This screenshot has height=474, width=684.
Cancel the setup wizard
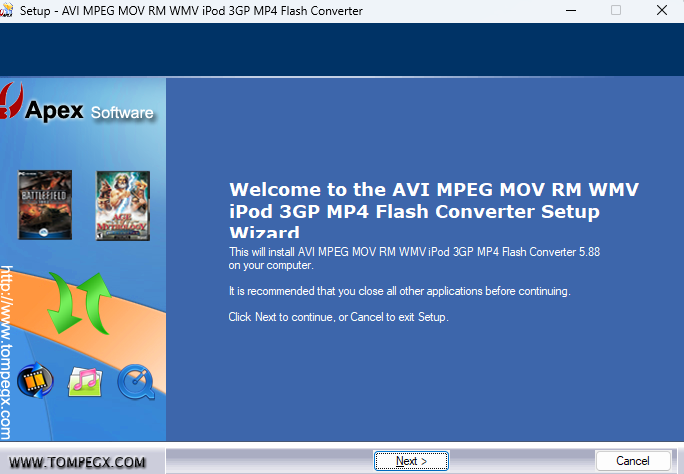(632, 461)
